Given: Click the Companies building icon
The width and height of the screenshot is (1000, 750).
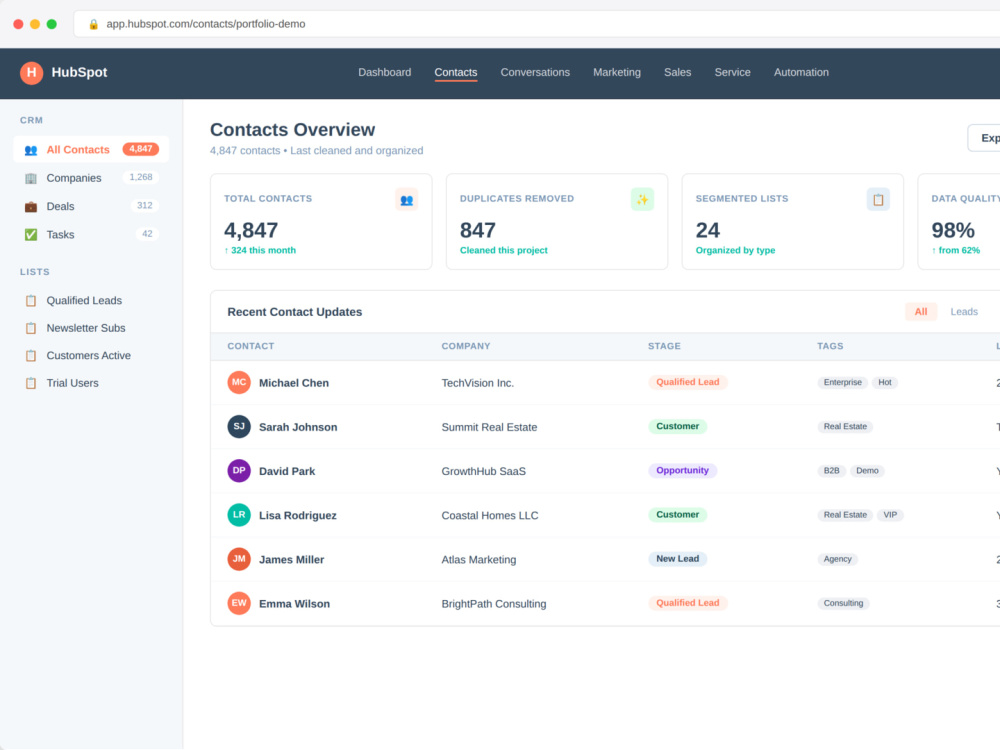Looking at the screenshot, I should click(31, 178).
